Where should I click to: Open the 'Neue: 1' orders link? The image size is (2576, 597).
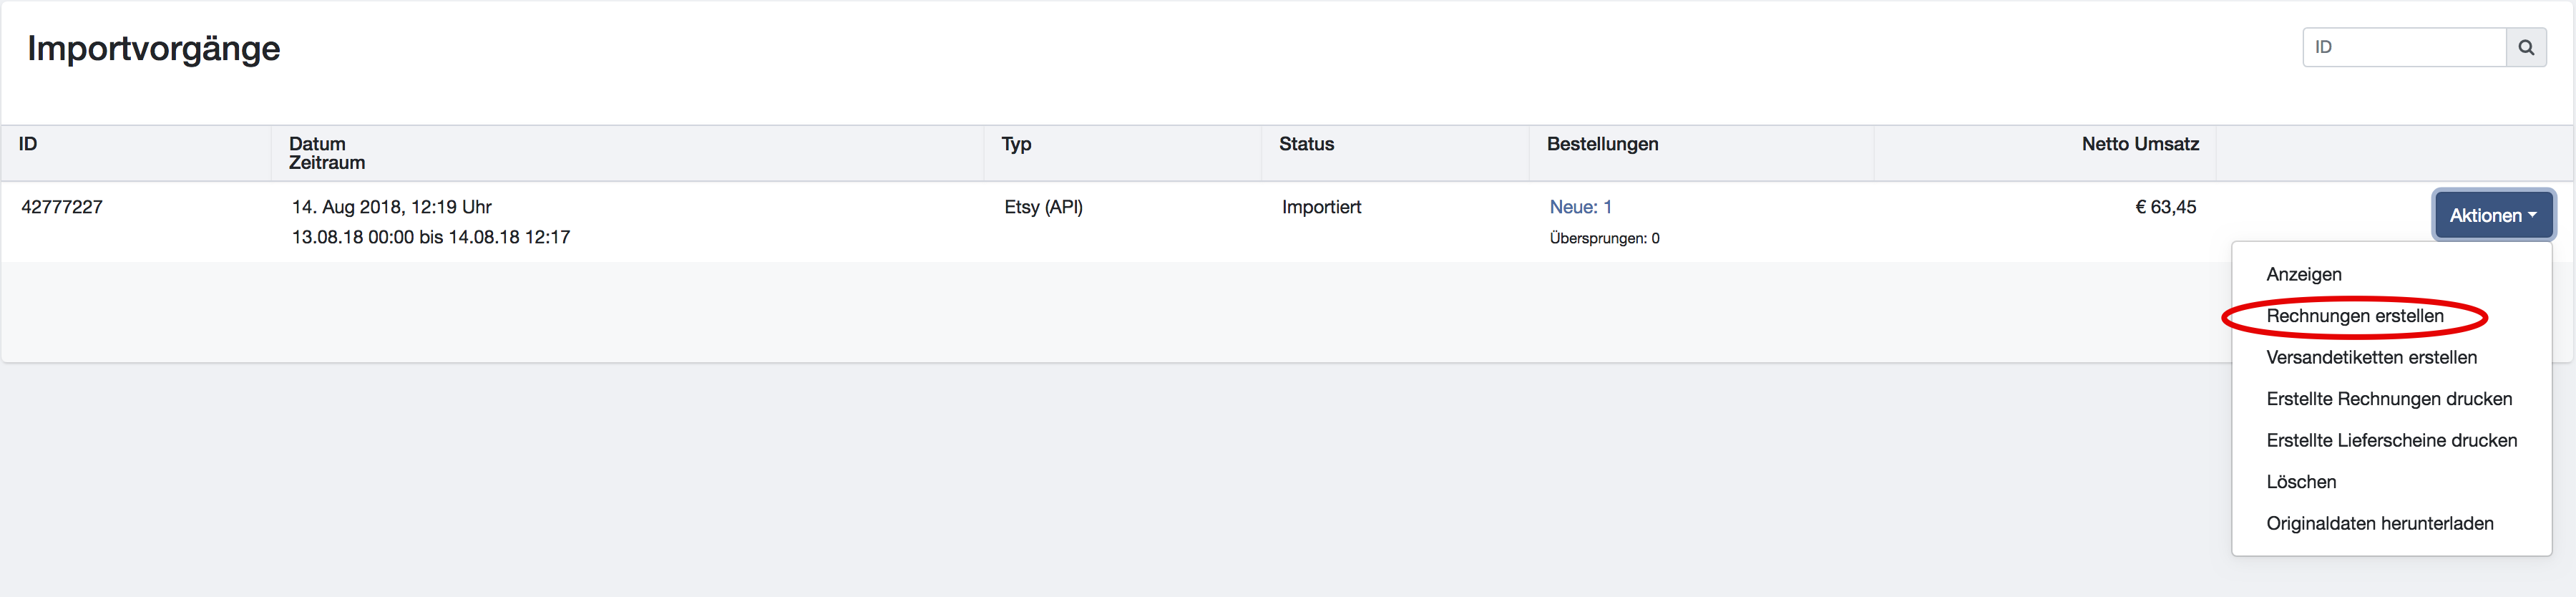tap(1580, 207)
